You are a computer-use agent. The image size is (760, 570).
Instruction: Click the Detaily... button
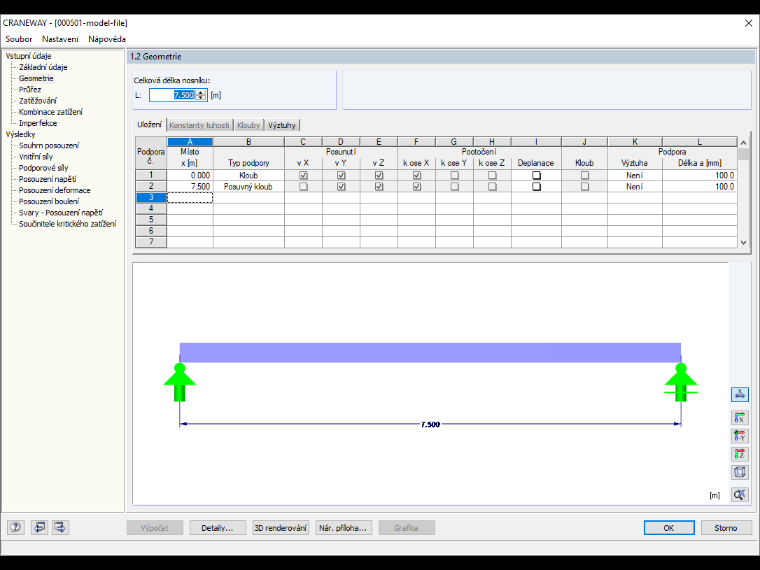point(217,528)
